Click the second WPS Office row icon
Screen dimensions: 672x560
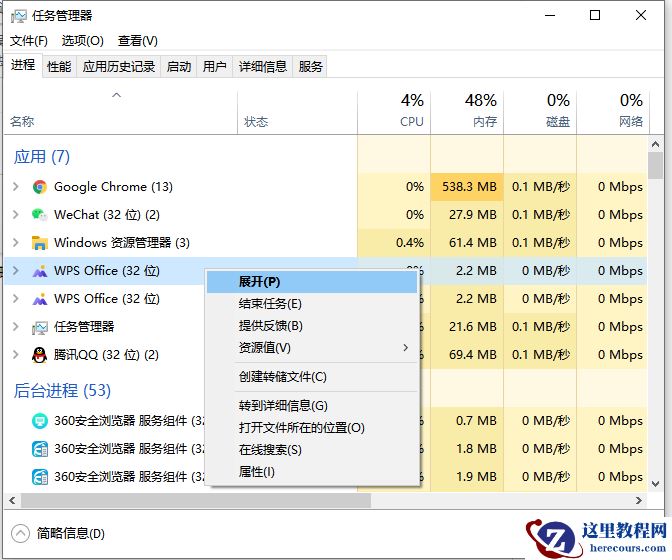pos(39,299)
